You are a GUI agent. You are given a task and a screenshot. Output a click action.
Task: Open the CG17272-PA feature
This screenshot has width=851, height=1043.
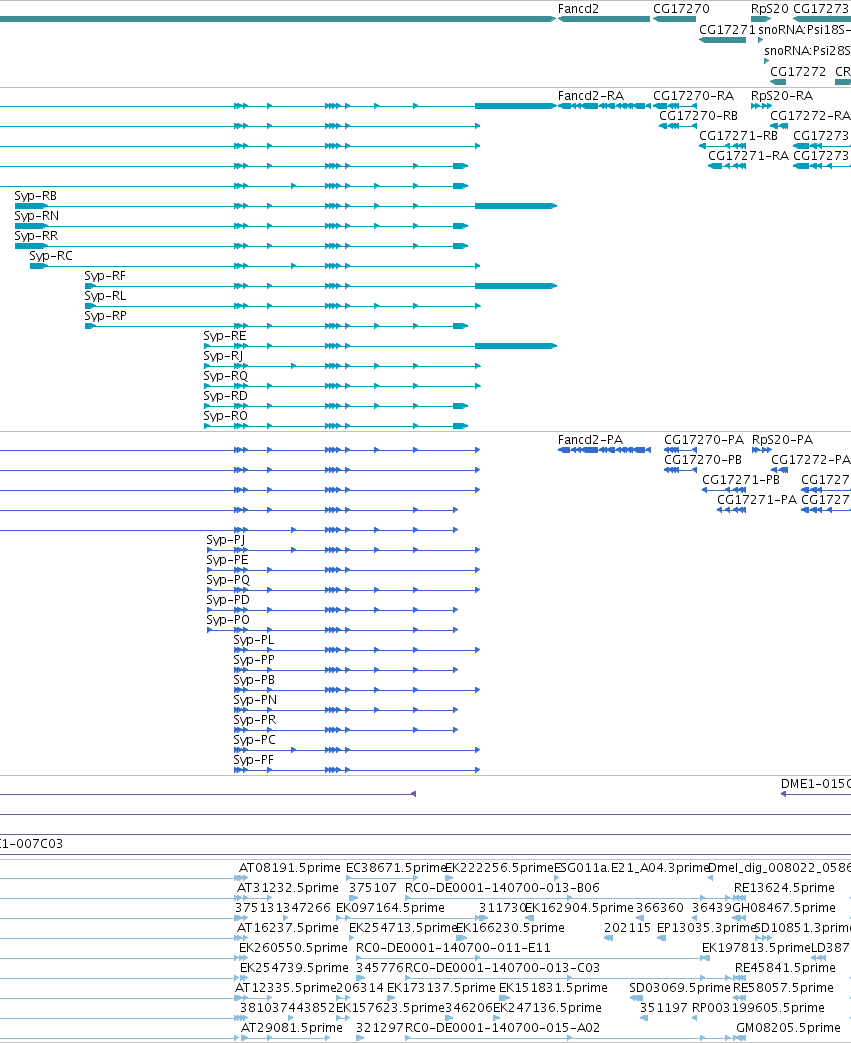(779, 470)
